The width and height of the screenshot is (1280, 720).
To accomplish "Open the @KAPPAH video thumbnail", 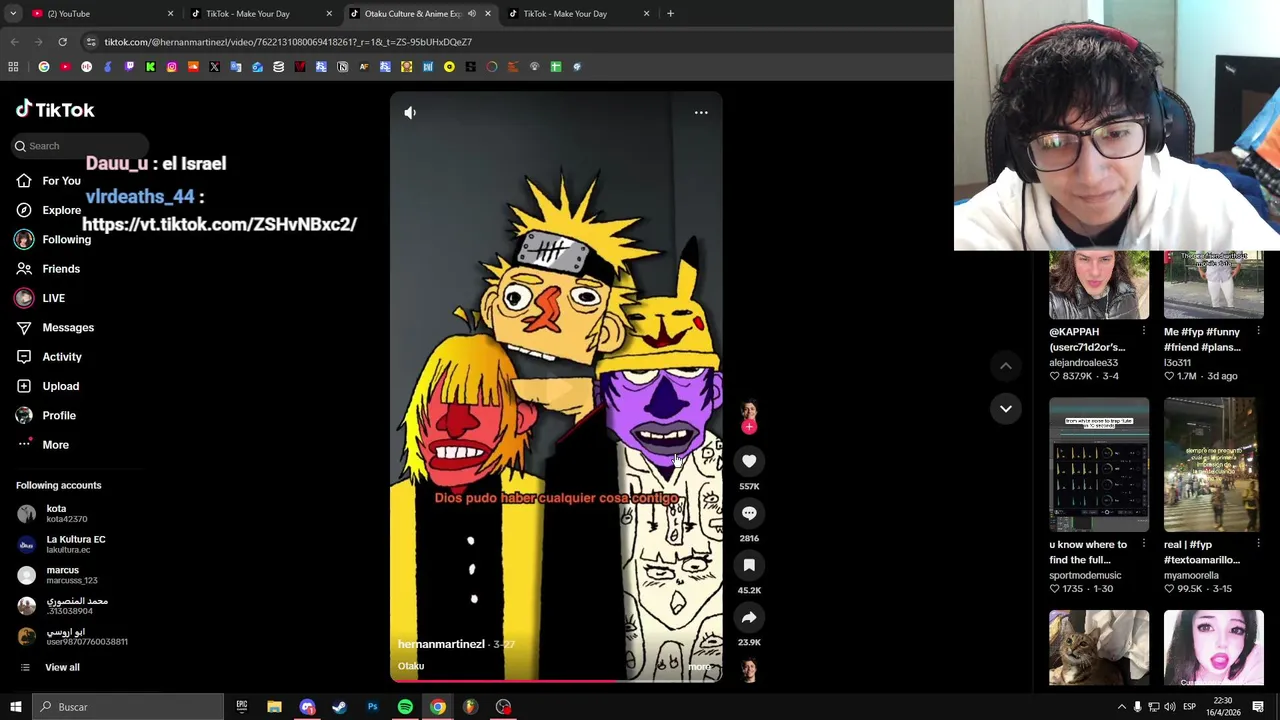I will point(1099,285).
